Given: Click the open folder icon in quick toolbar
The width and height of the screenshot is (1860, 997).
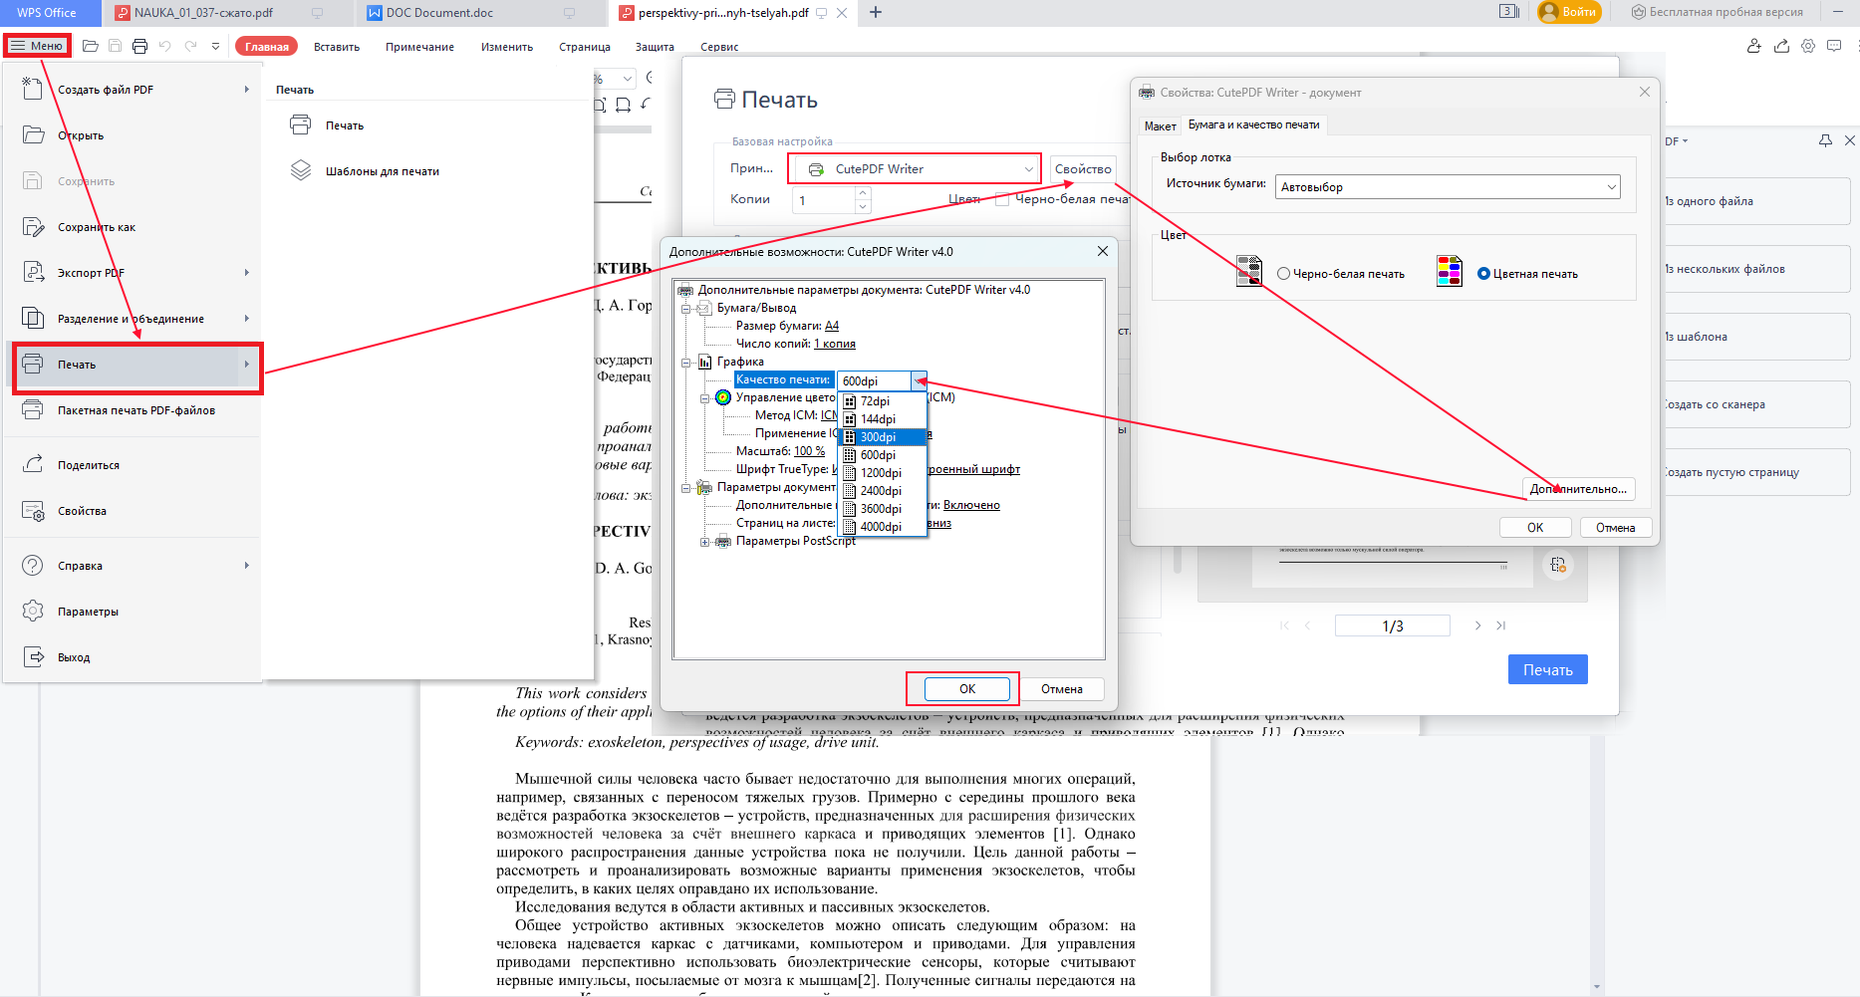Looking at the screenshot, I should [90, 46].
